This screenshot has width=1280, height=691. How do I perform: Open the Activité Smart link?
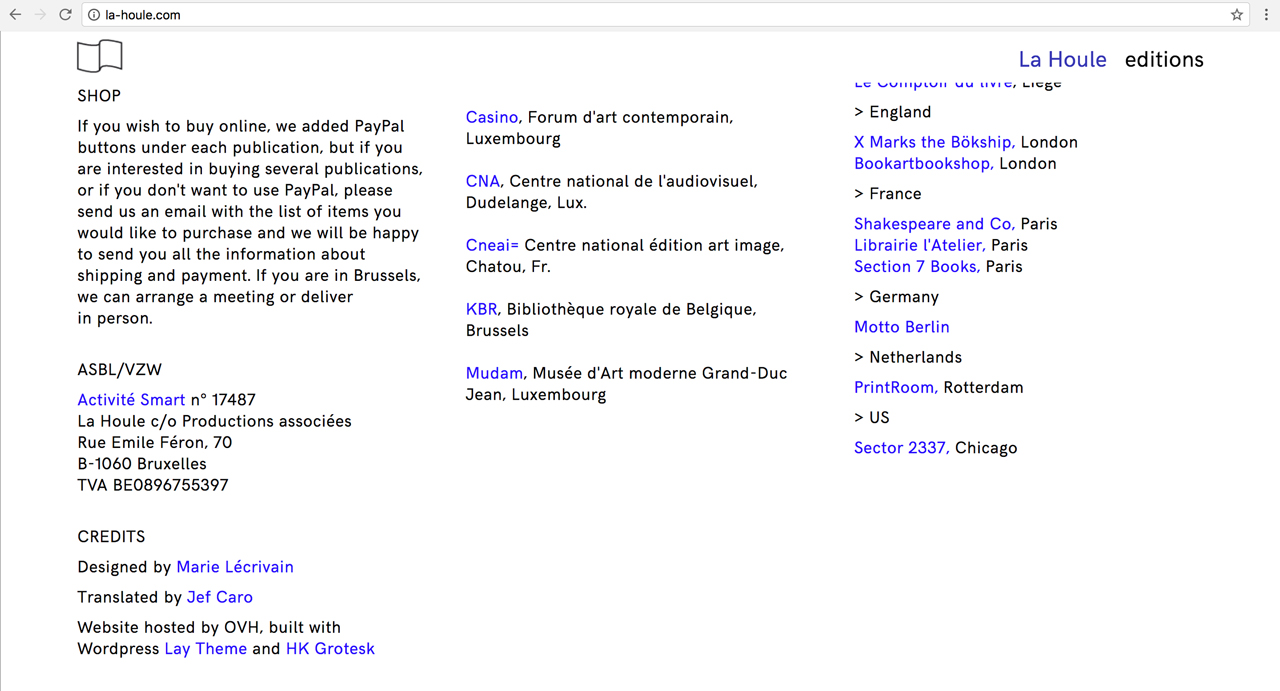click(131, 400)
